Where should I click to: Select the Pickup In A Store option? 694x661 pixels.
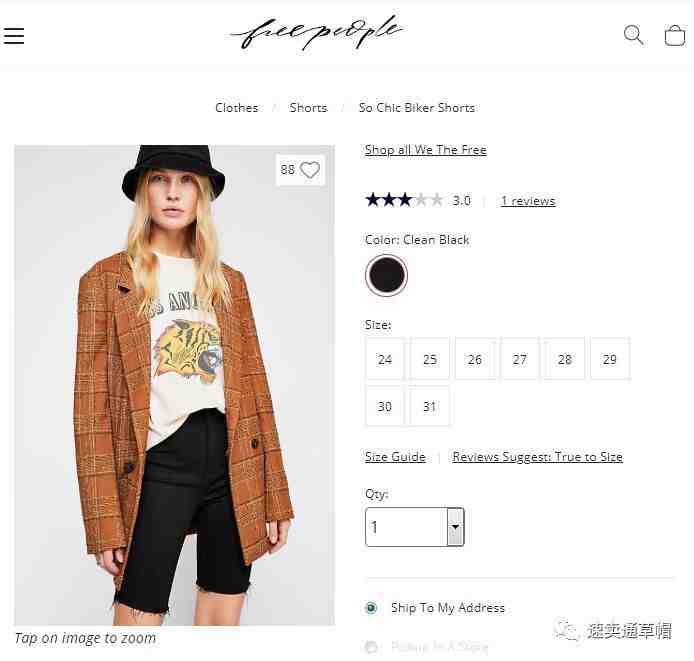coord(371,647)
